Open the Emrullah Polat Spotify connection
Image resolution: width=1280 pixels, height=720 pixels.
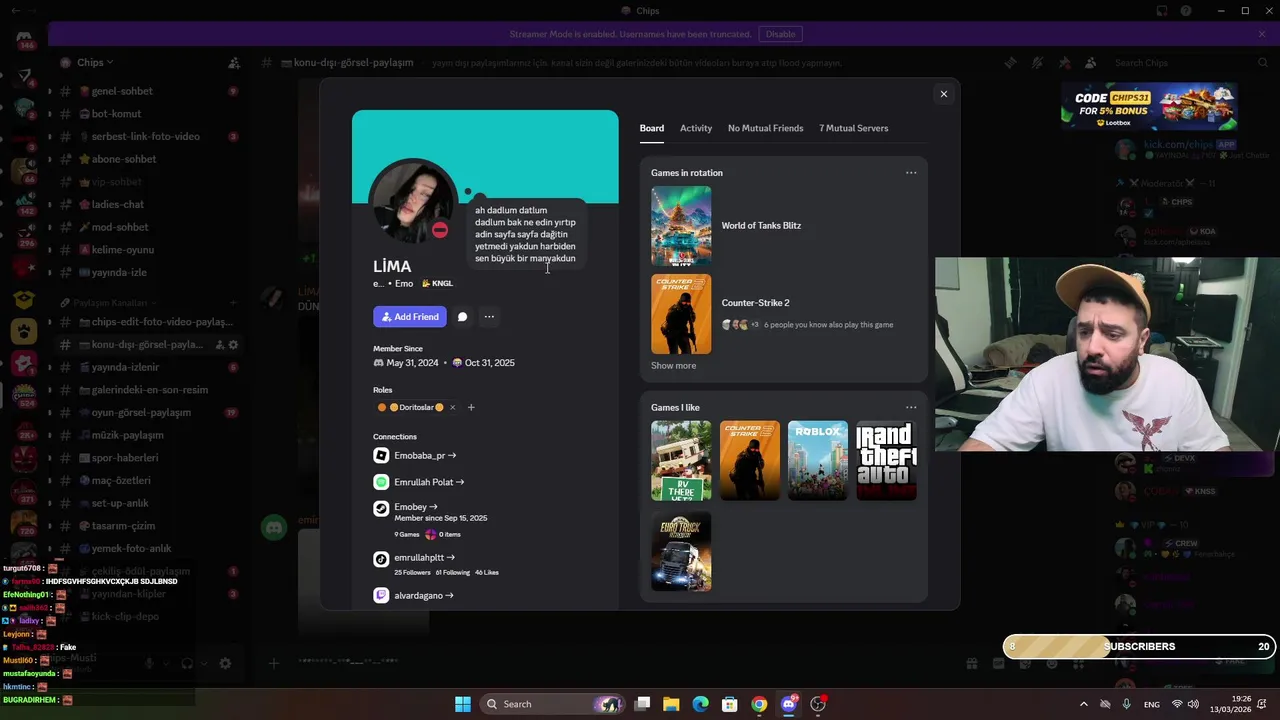coord(429,482)
